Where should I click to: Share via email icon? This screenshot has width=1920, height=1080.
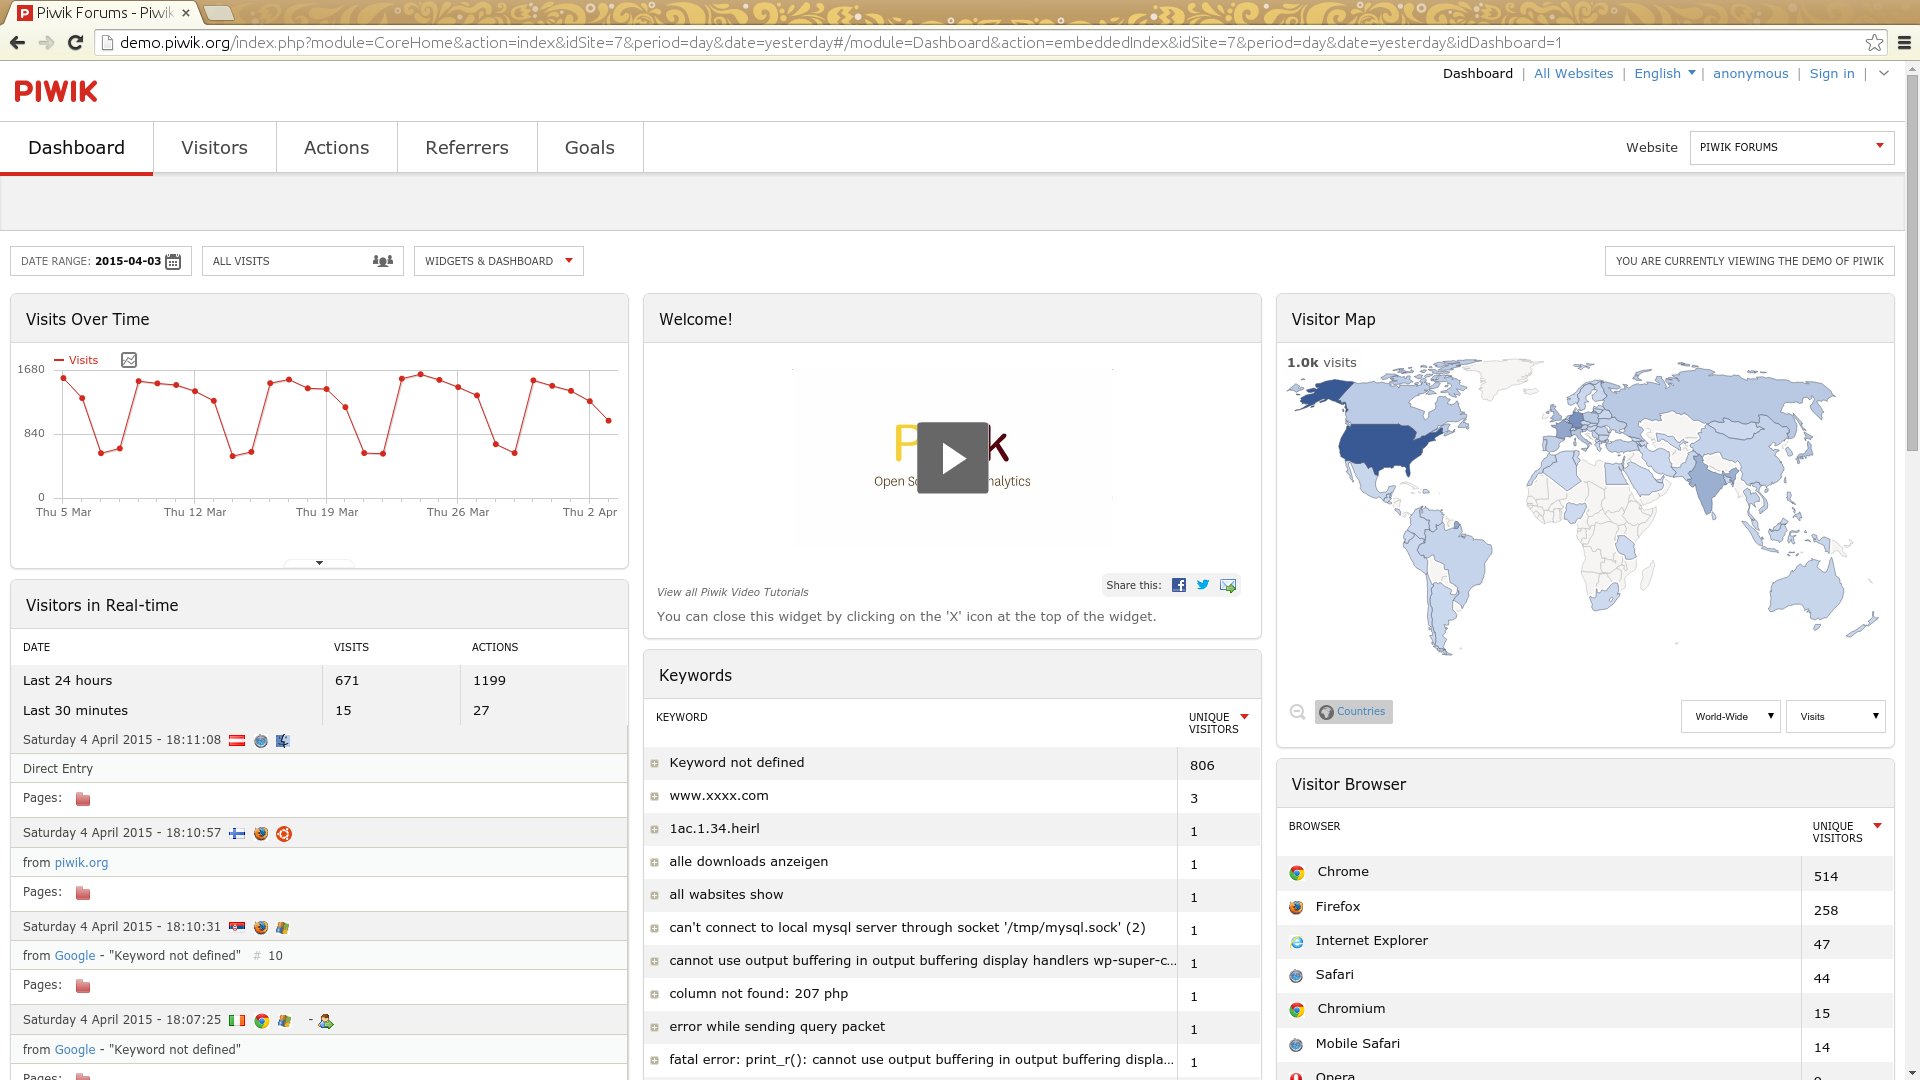[x=1228, y=585]
